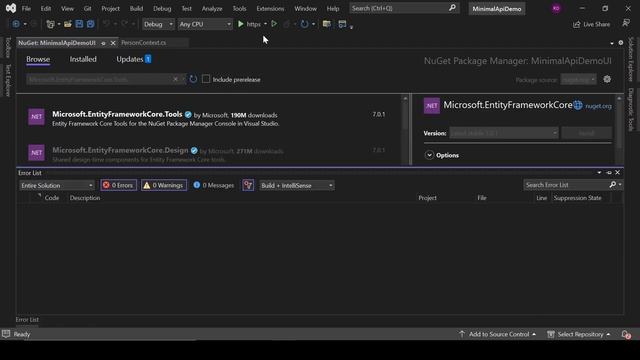
Task: Switch to the Installed tab
Action: click(83, 59)
